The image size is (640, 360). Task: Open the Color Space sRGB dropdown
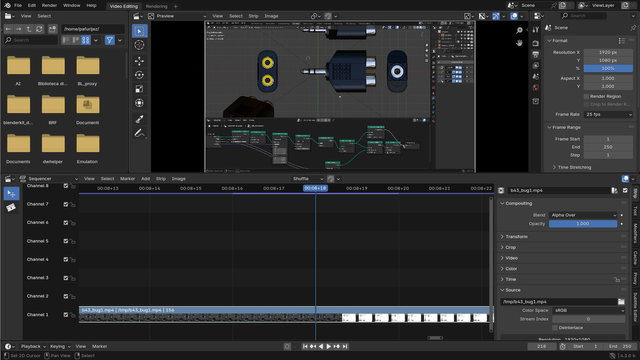click(588, 311)
